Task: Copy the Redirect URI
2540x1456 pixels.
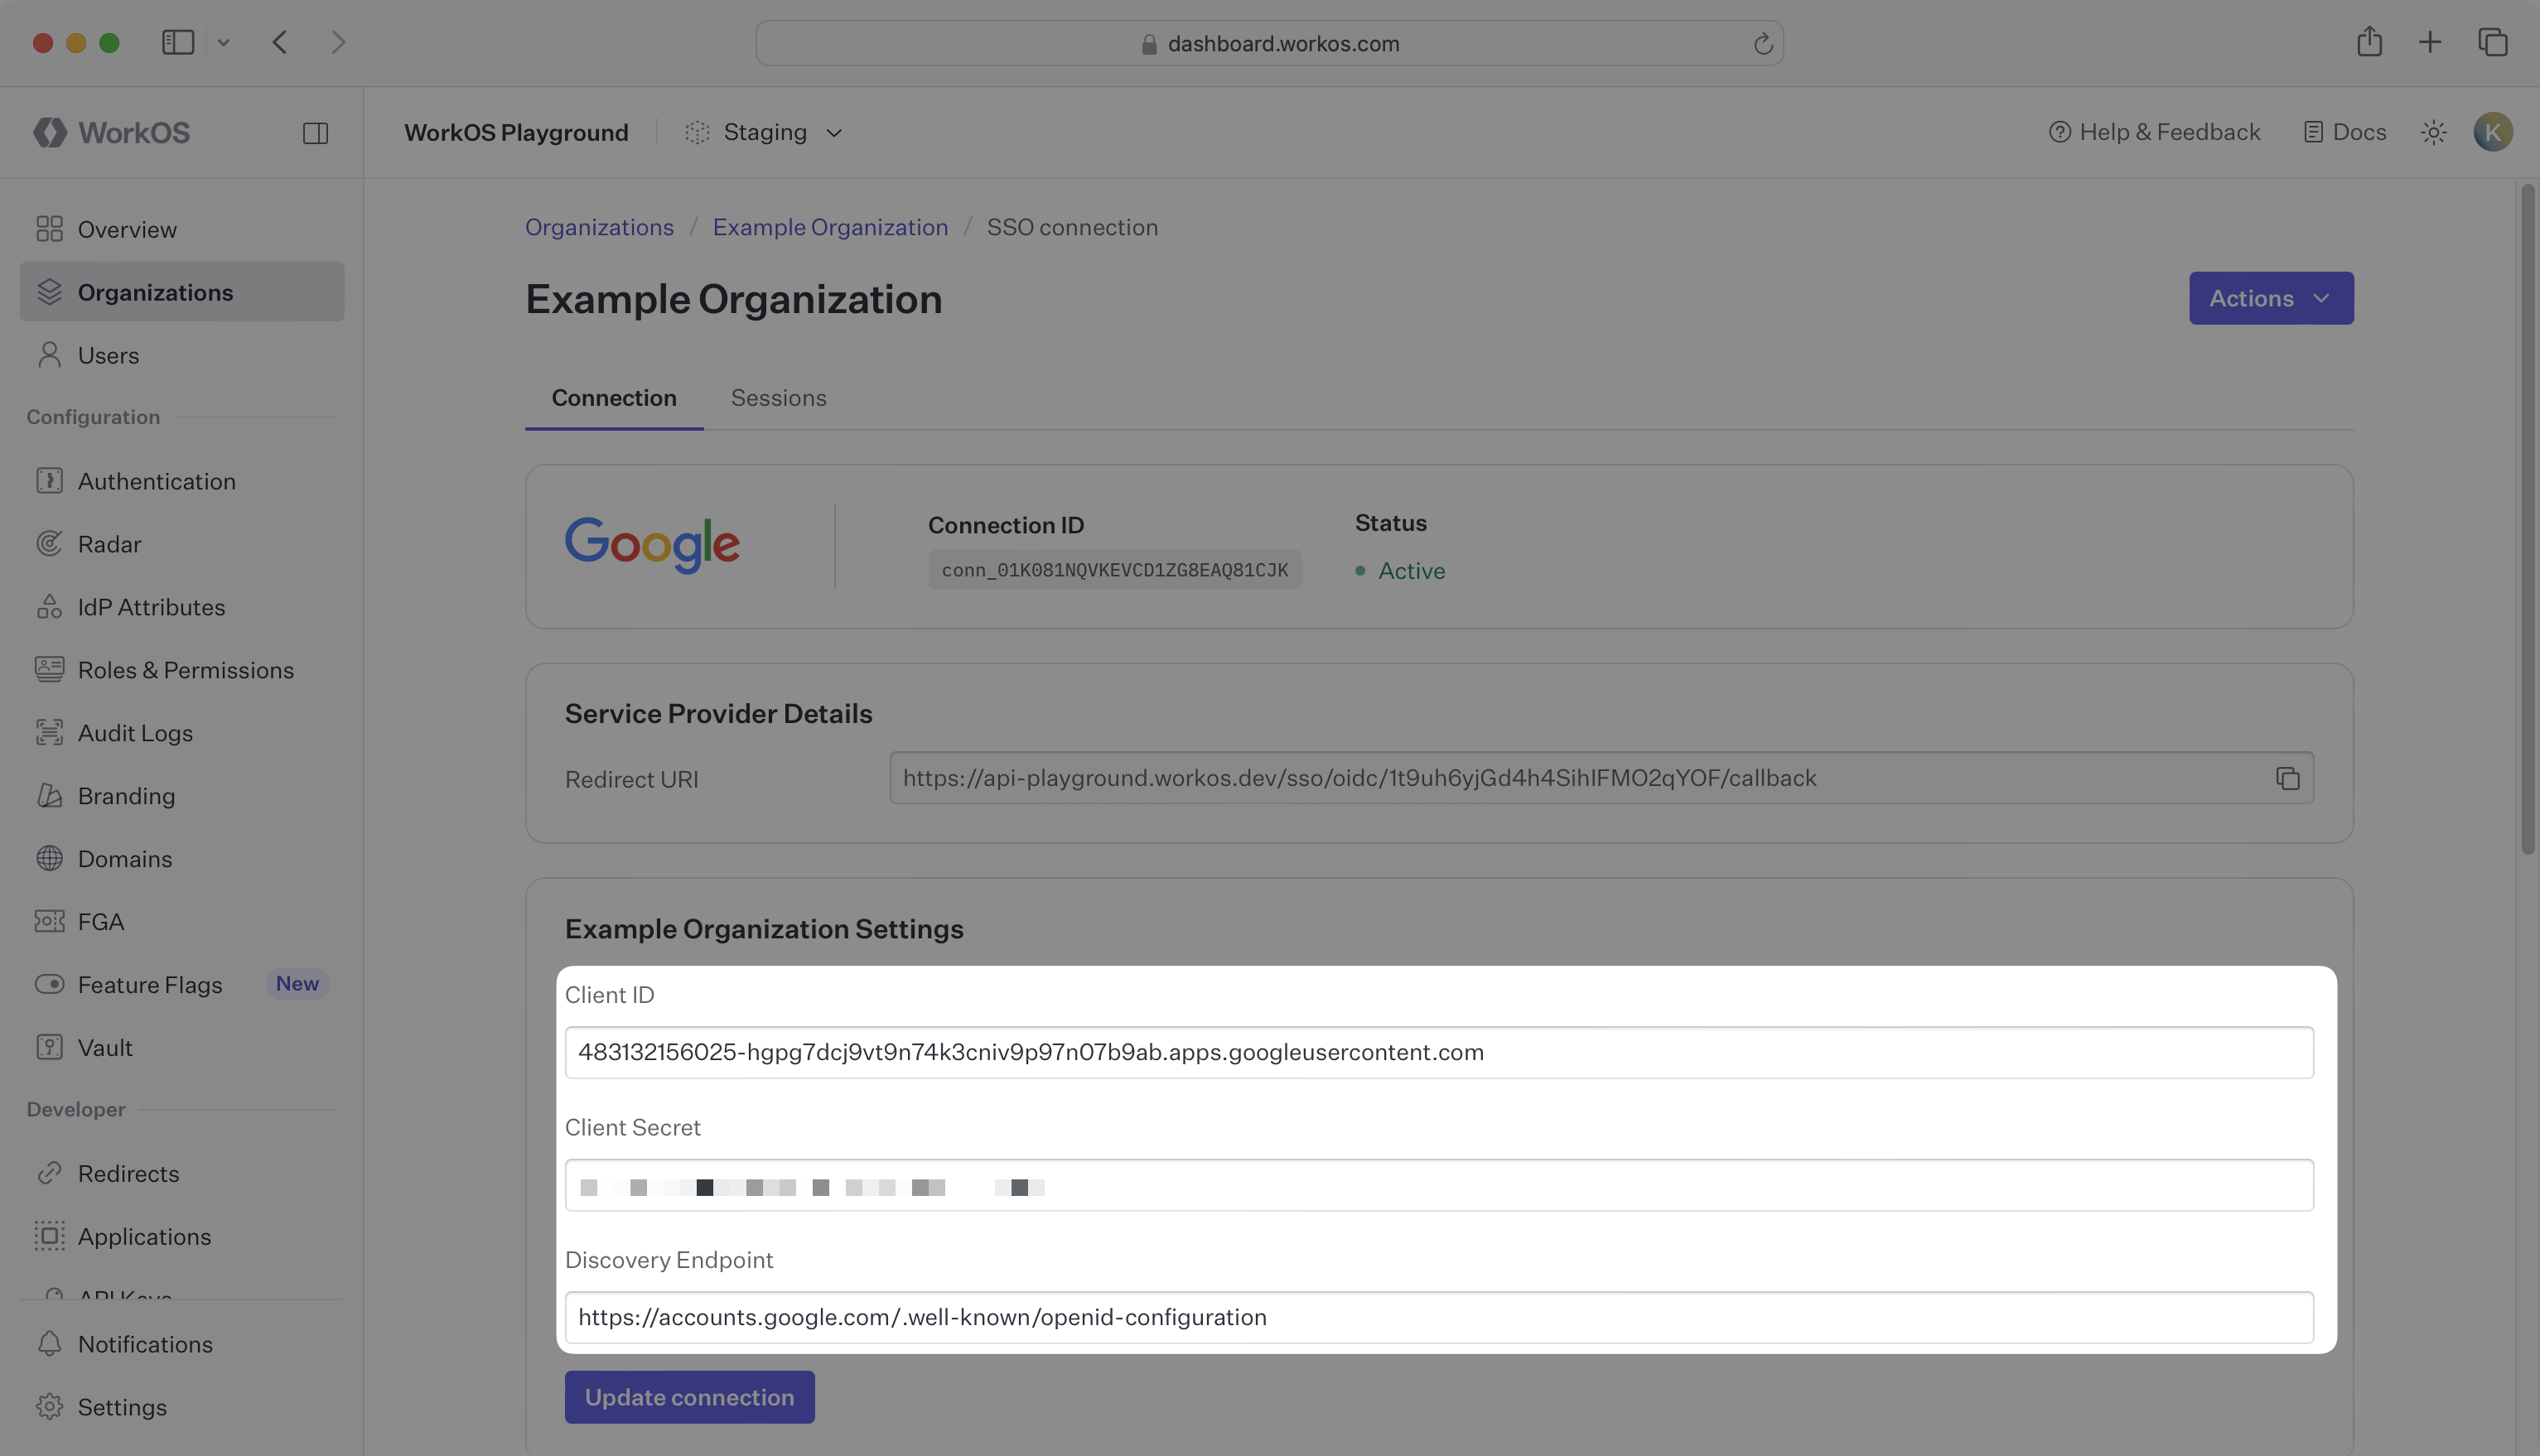Action: click(2288, 778)
